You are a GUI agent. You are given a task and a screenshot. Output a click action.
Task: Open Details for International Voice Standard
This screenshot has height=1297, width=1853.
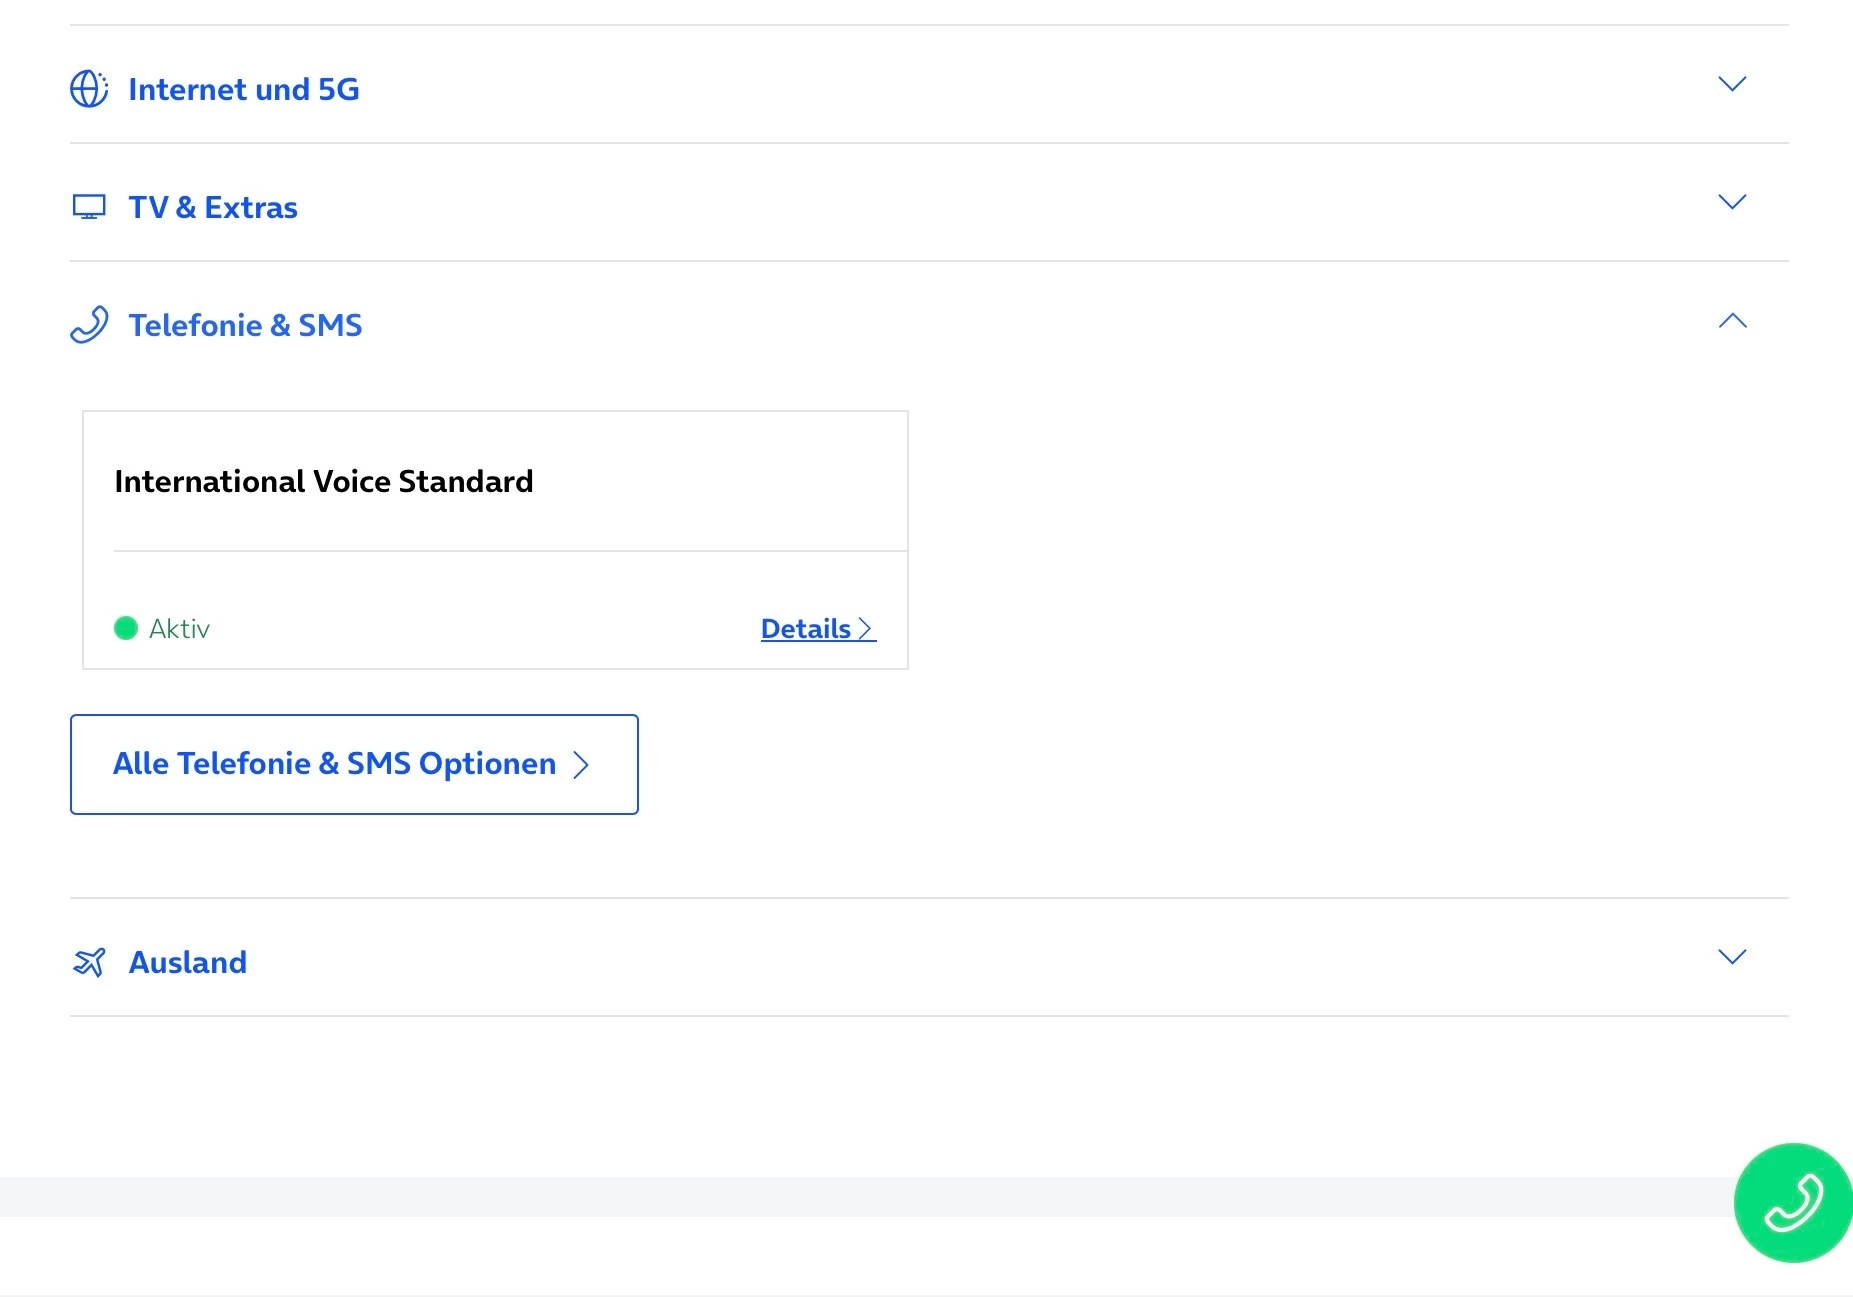point(806,629)
